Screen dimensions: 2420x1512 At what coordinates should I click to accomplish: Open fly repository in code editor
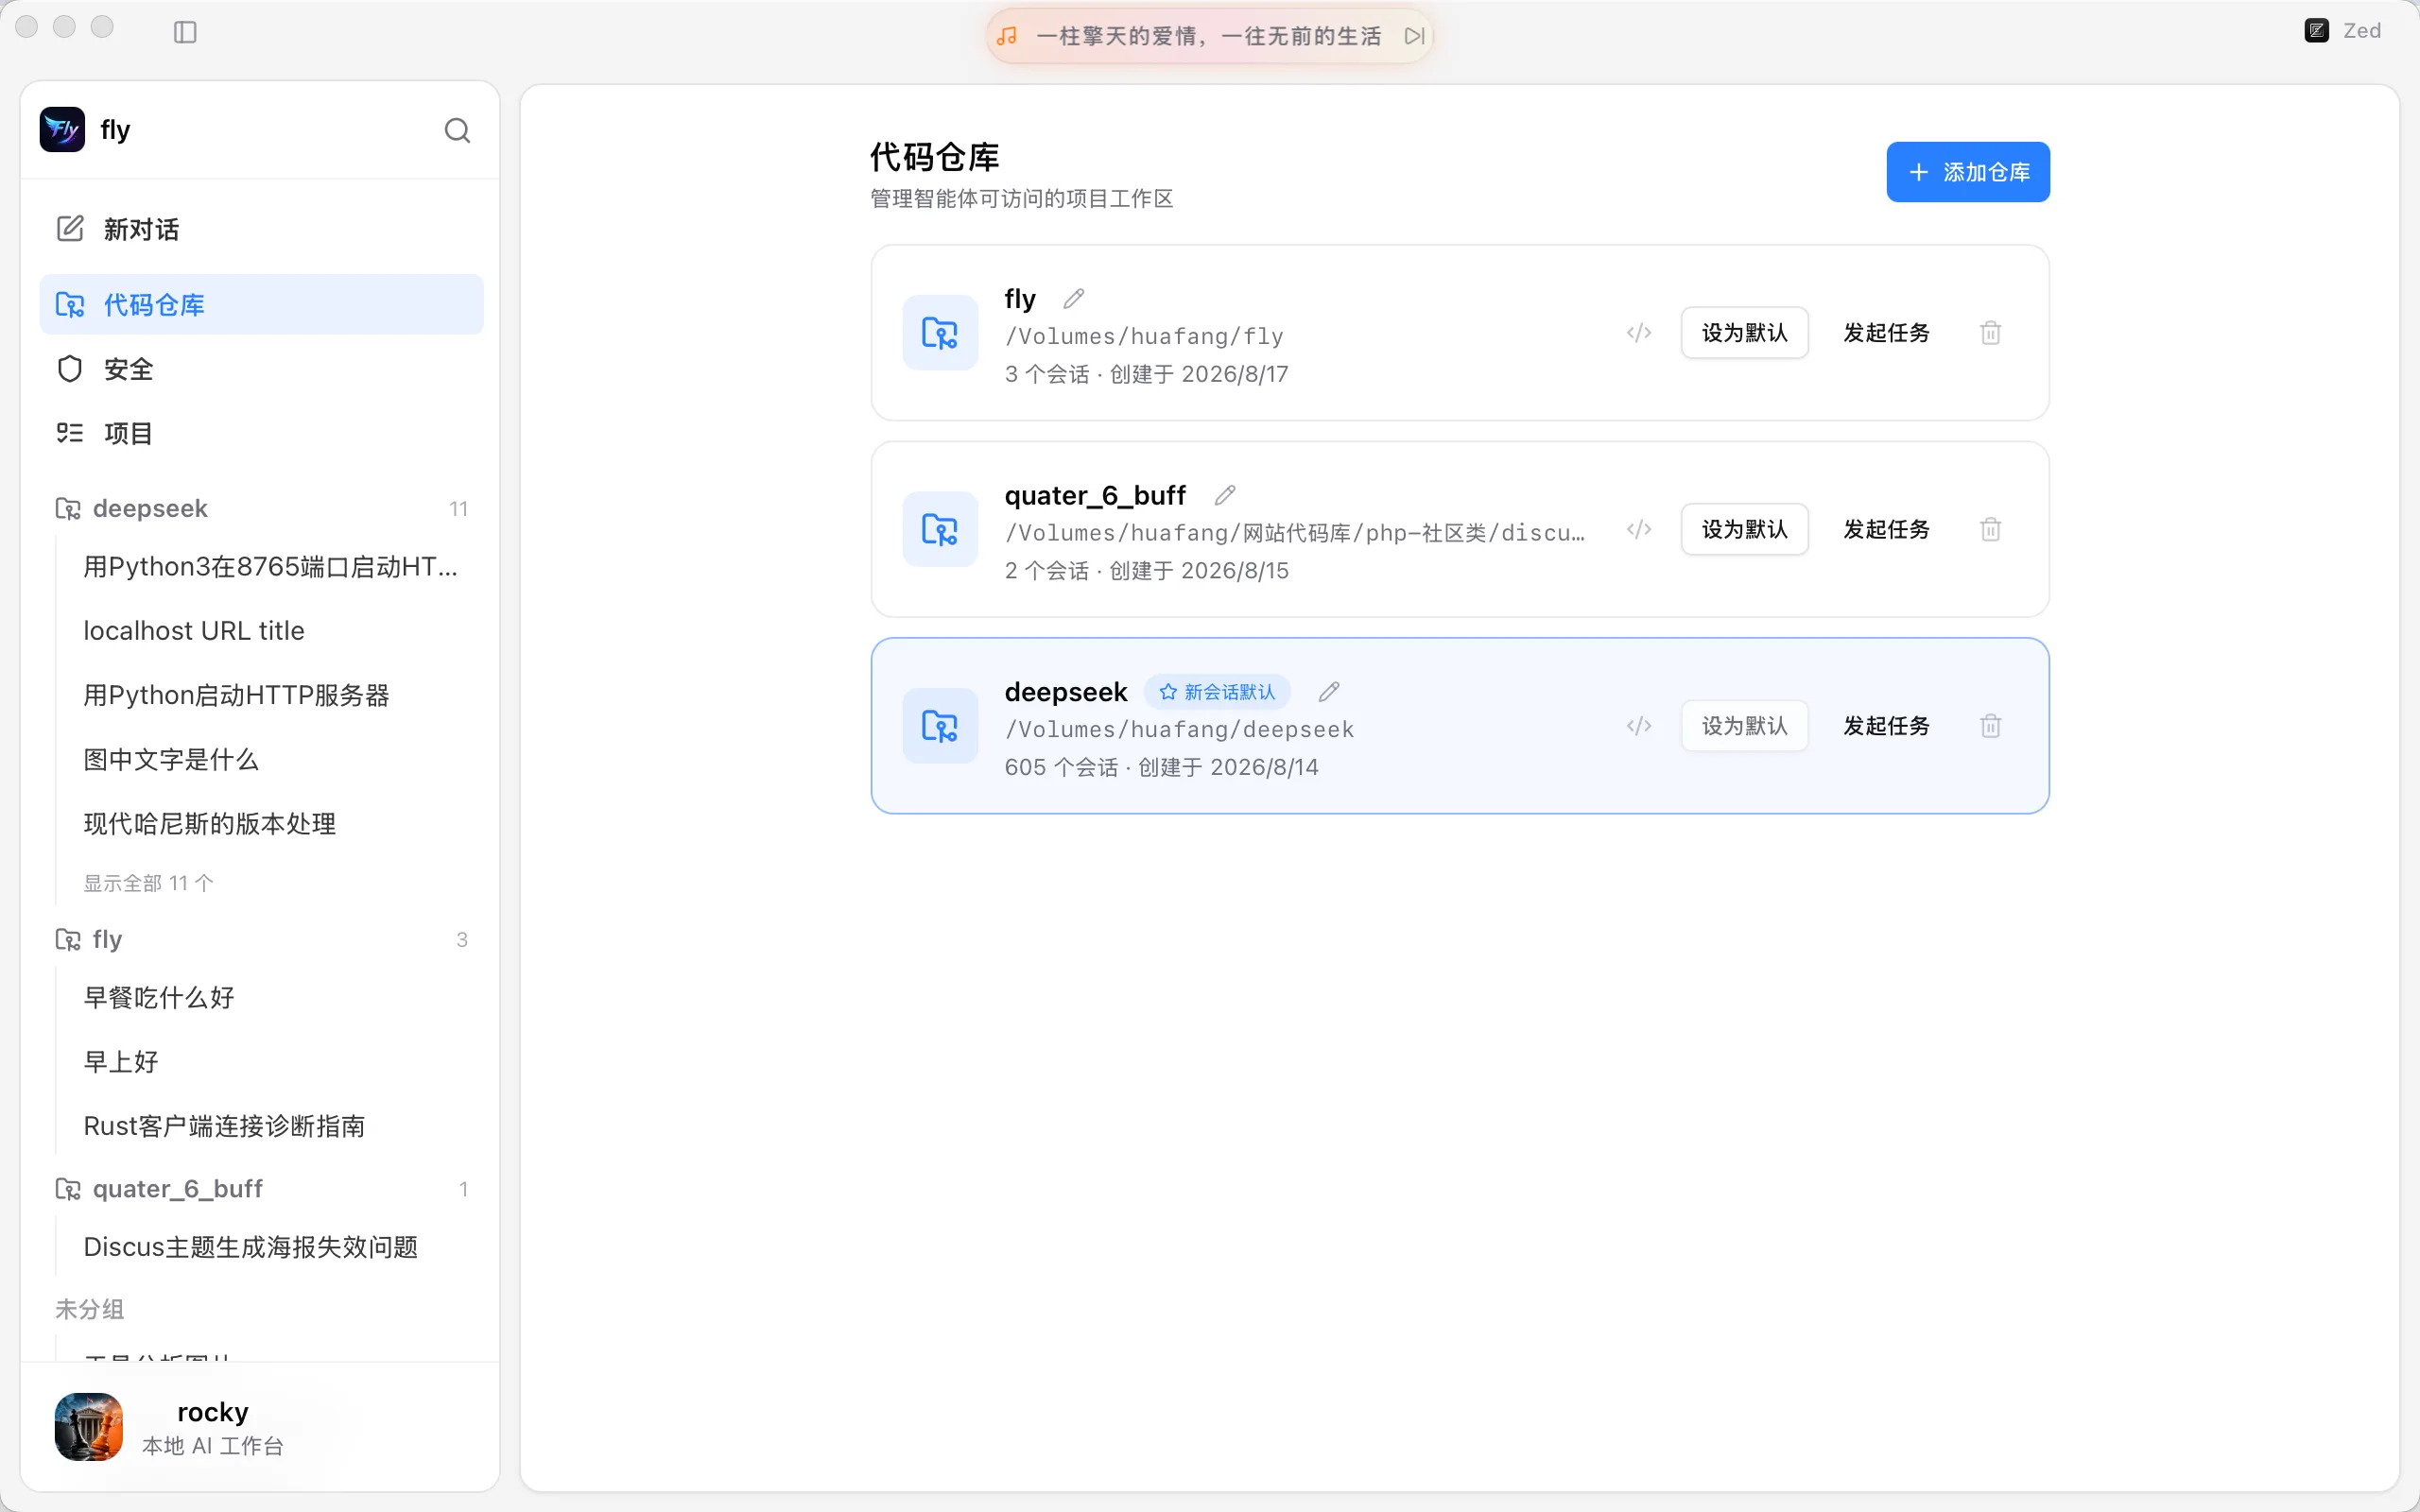[x=1639, y=333]
